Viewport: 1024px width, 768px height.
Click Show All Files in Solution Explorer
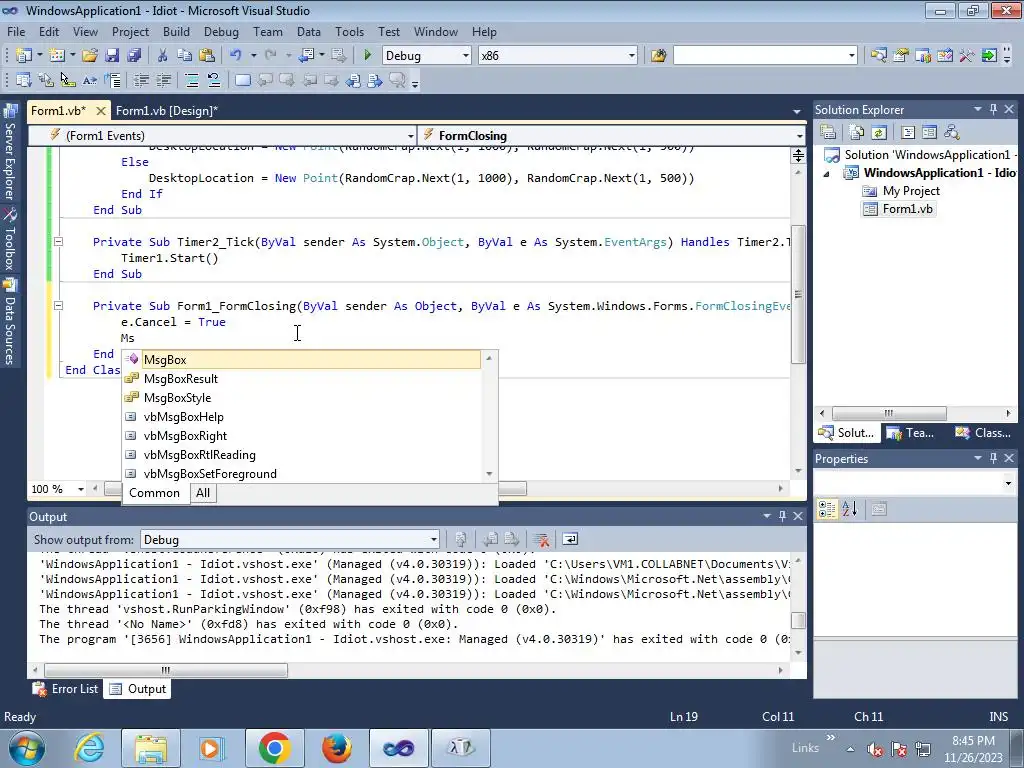856,133
